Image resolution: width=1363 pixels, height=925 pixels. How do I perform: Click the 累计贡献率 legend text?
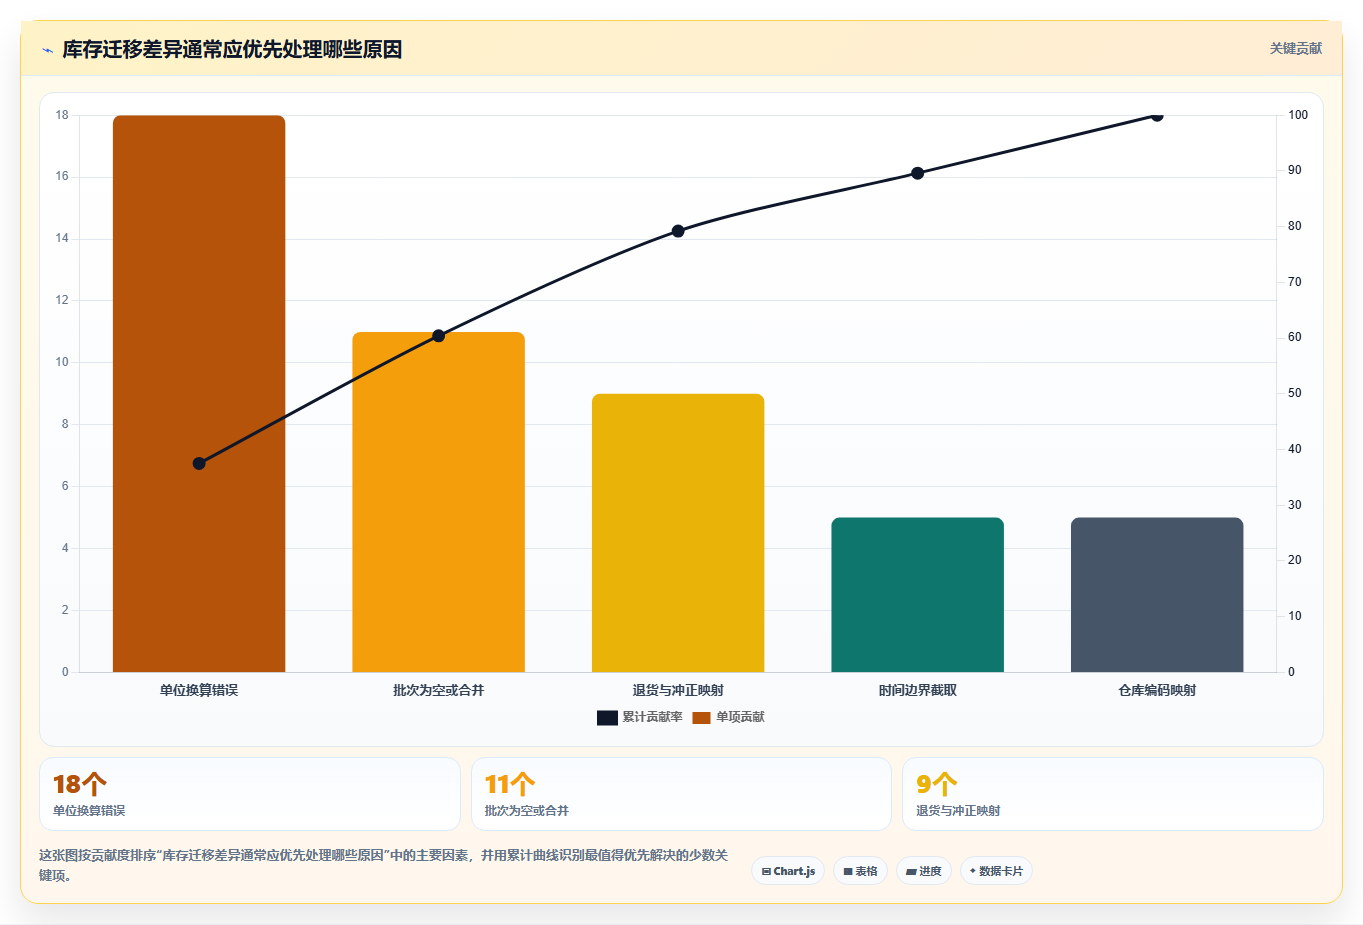click(x=653, y=717)
